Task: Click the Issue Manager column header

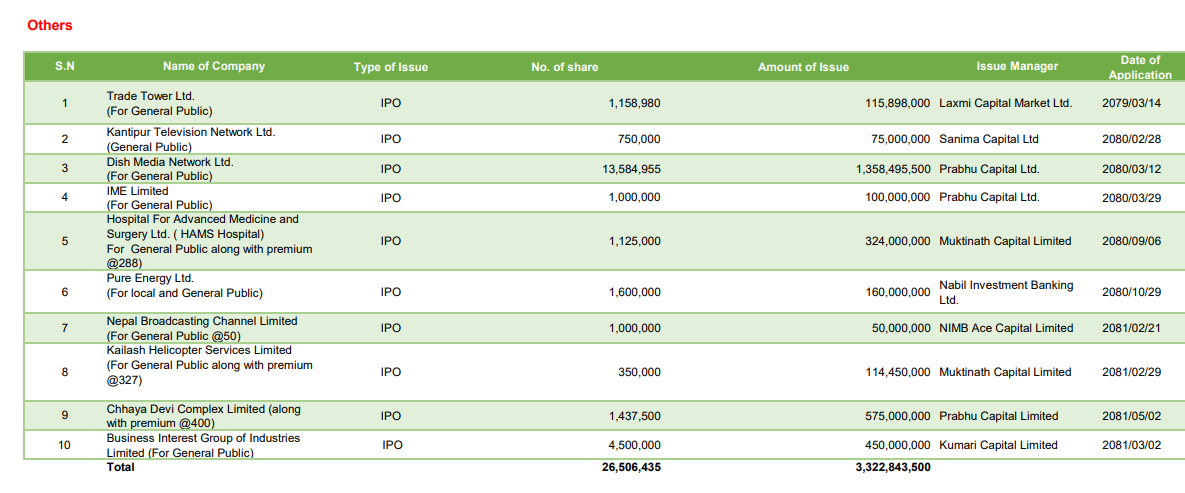Action: (1017, 67)
